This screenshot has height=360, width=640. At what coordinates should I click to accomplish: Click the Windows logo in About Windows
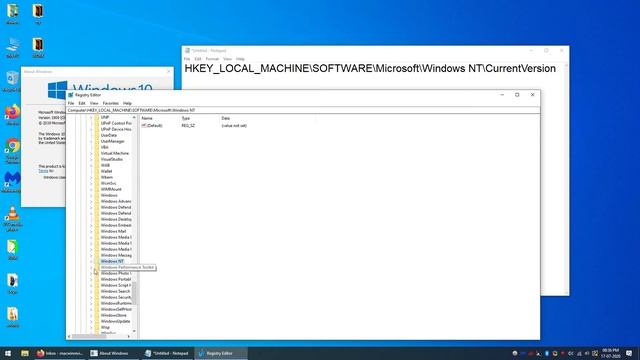click(x=57, y=90)
